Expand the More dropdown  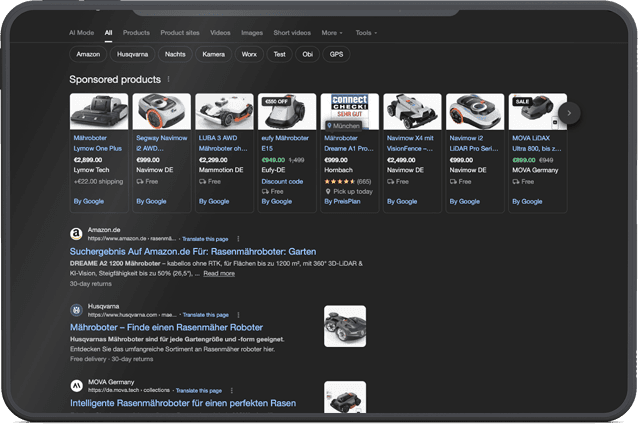pos(332,33)
